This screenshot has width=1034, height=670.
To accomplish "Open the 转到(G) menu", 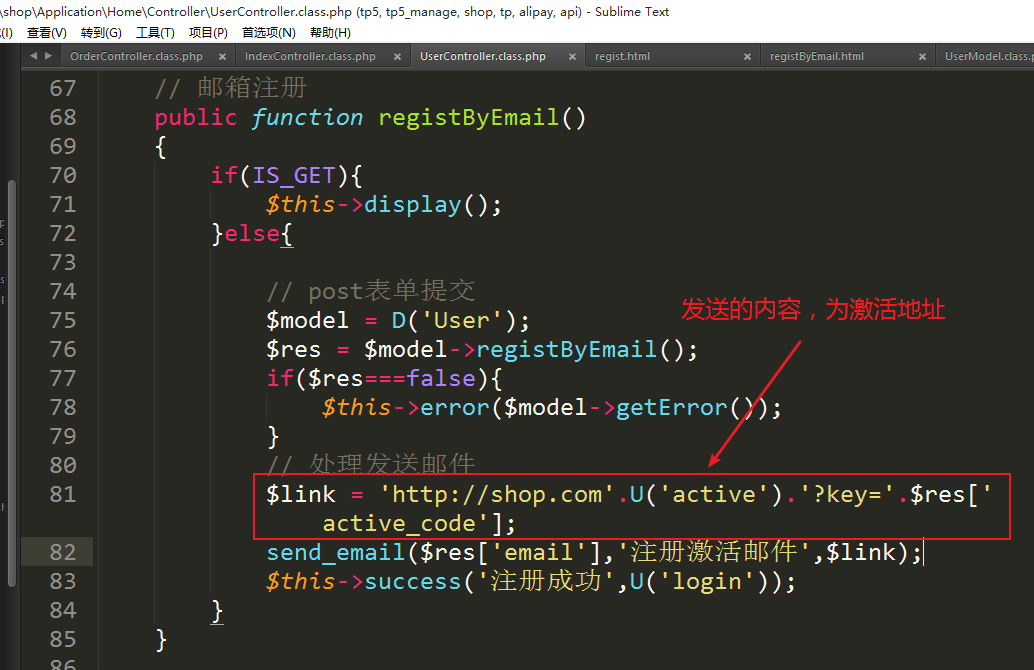I will (100, 32).
